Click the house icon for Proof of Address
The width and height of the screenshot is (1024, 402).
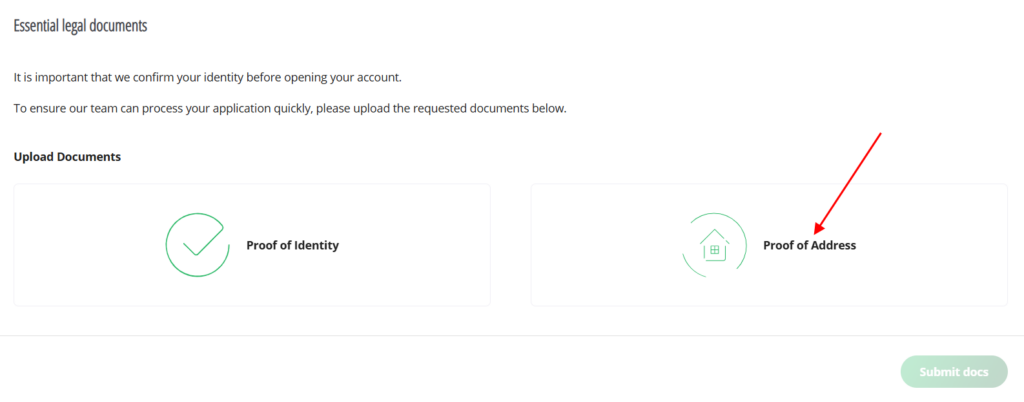point(714,245)
